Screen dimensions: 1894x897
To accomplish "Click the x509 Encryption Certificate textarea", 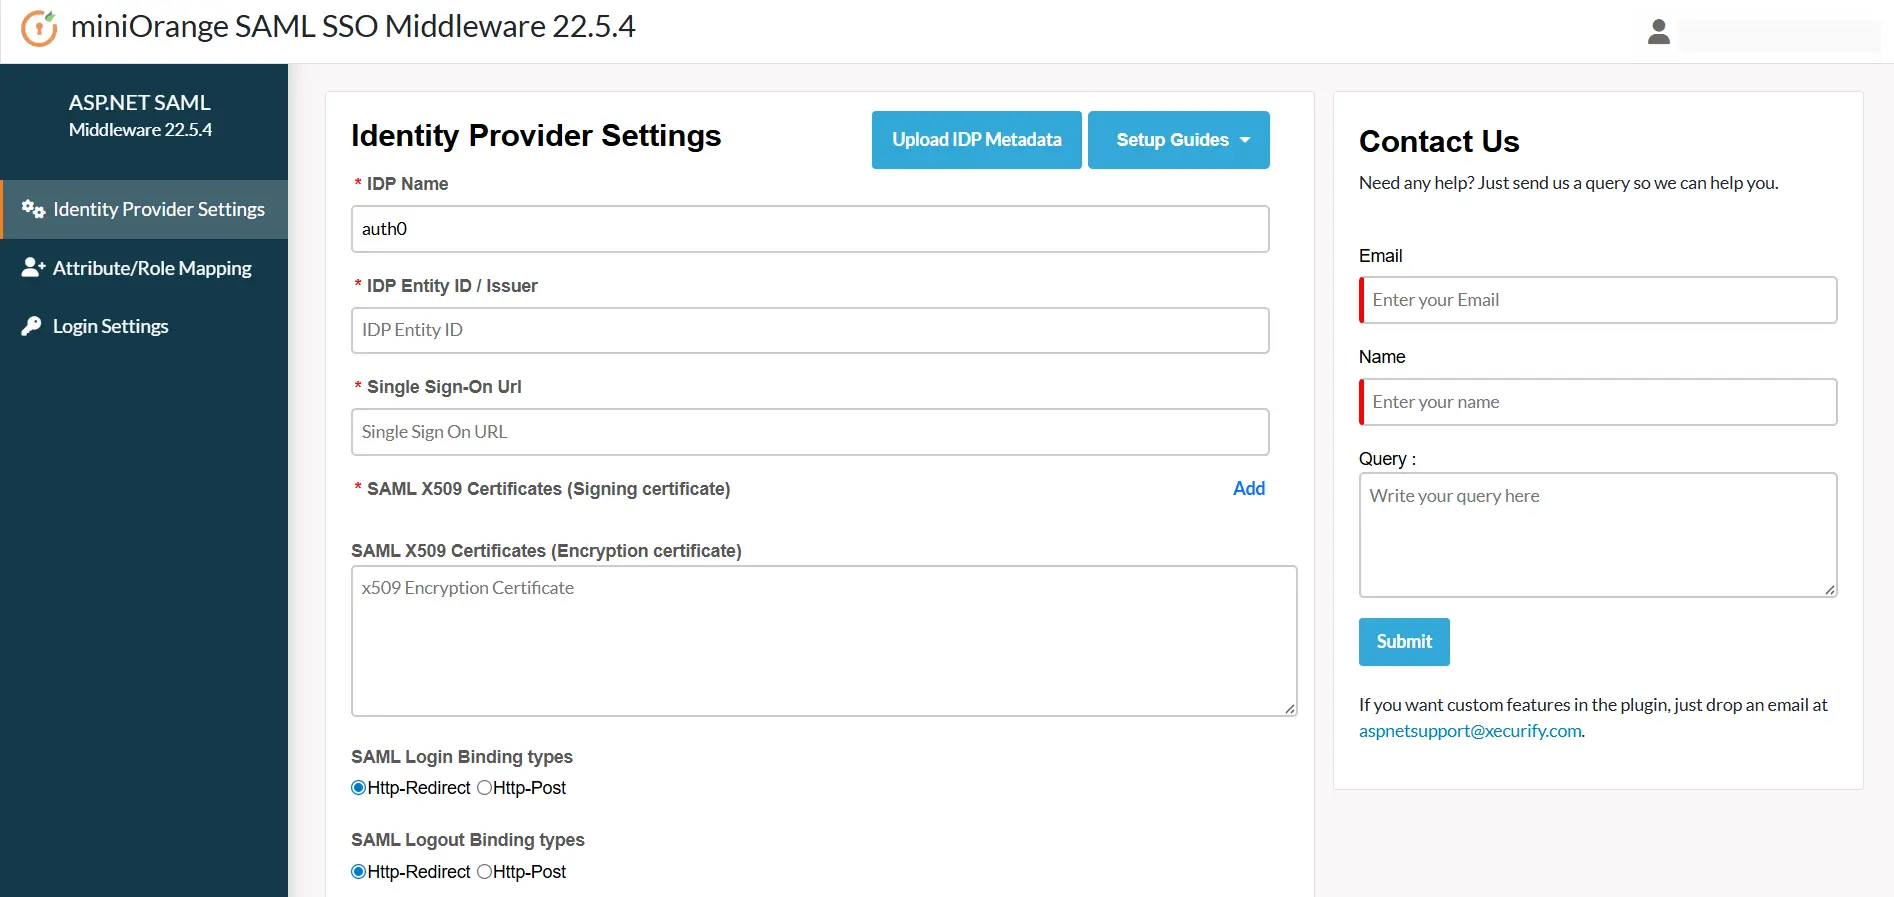I will [x=824, y=641].
